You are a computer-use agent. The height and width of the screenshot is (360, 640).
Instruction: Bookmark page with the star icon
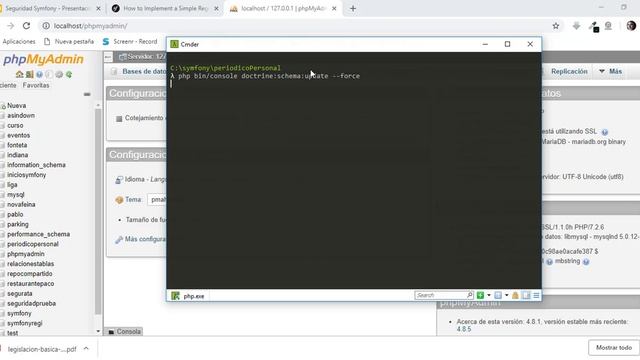(556, 26)
